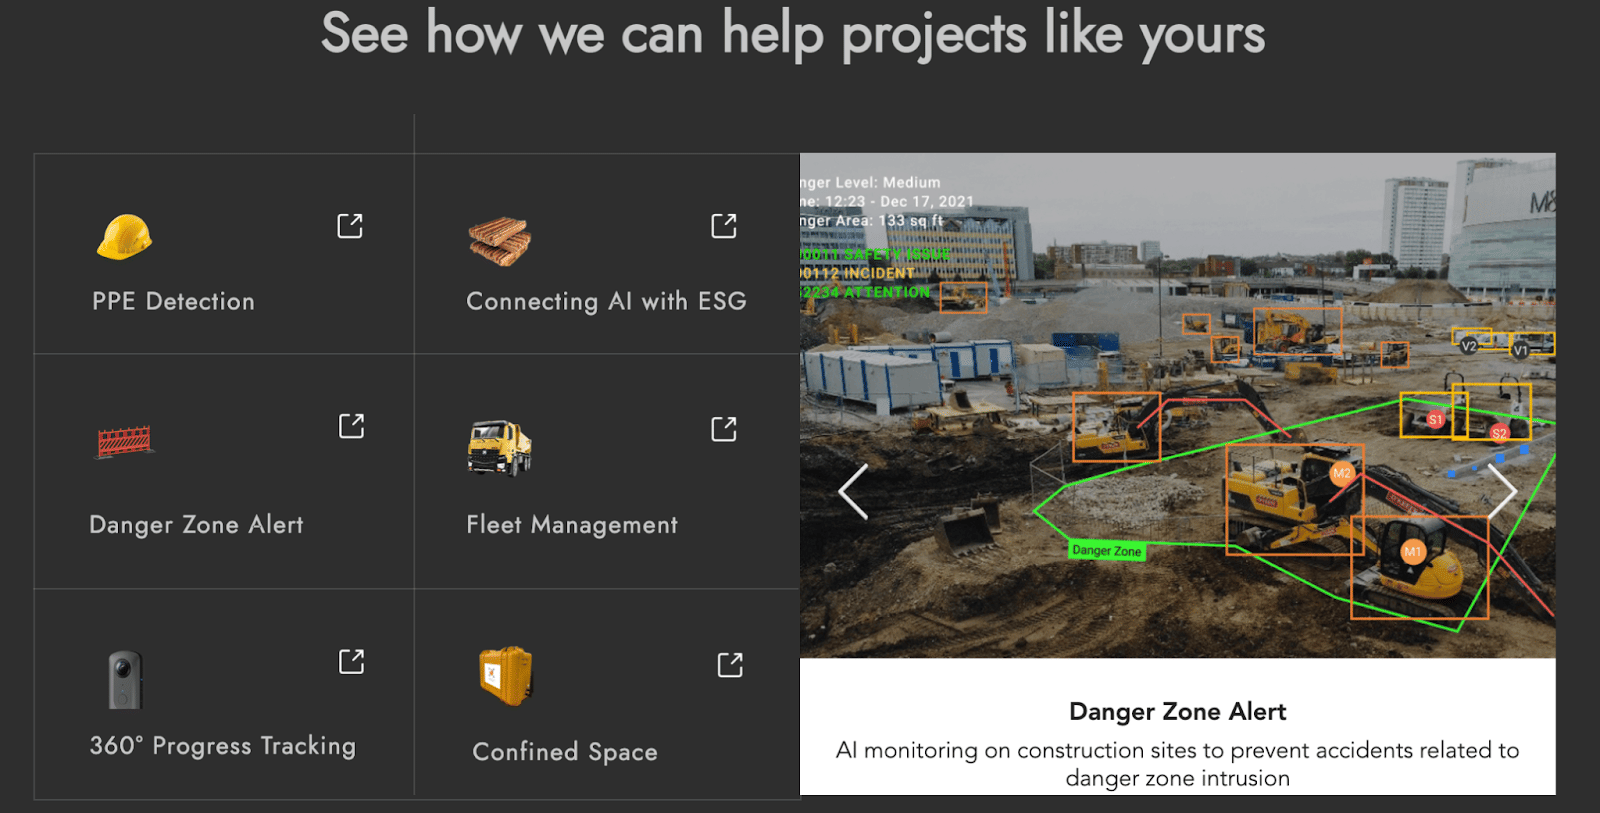Click the construction site danger zone image
Screen dimensions: 1600x813
pyautogui.click(x=1177, y=405)
